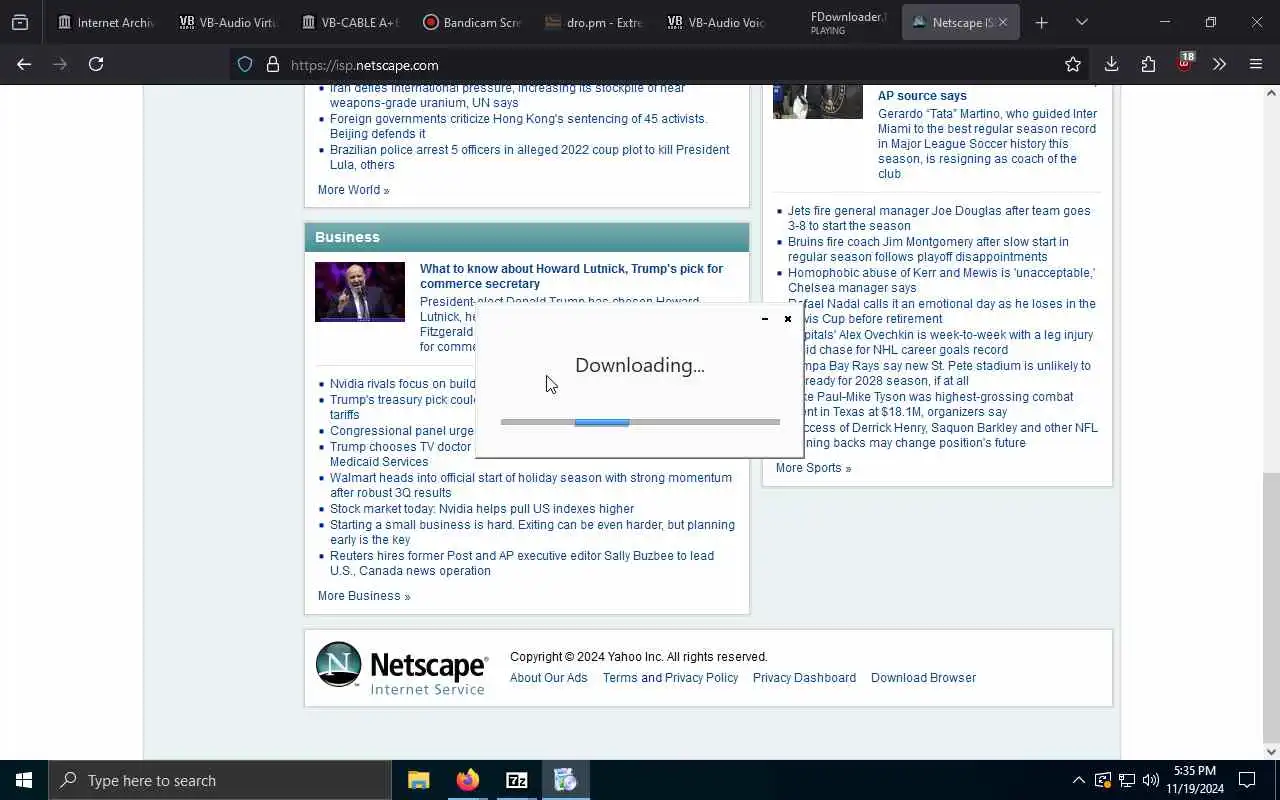Switch to dro.pm tab

(595, 22)
